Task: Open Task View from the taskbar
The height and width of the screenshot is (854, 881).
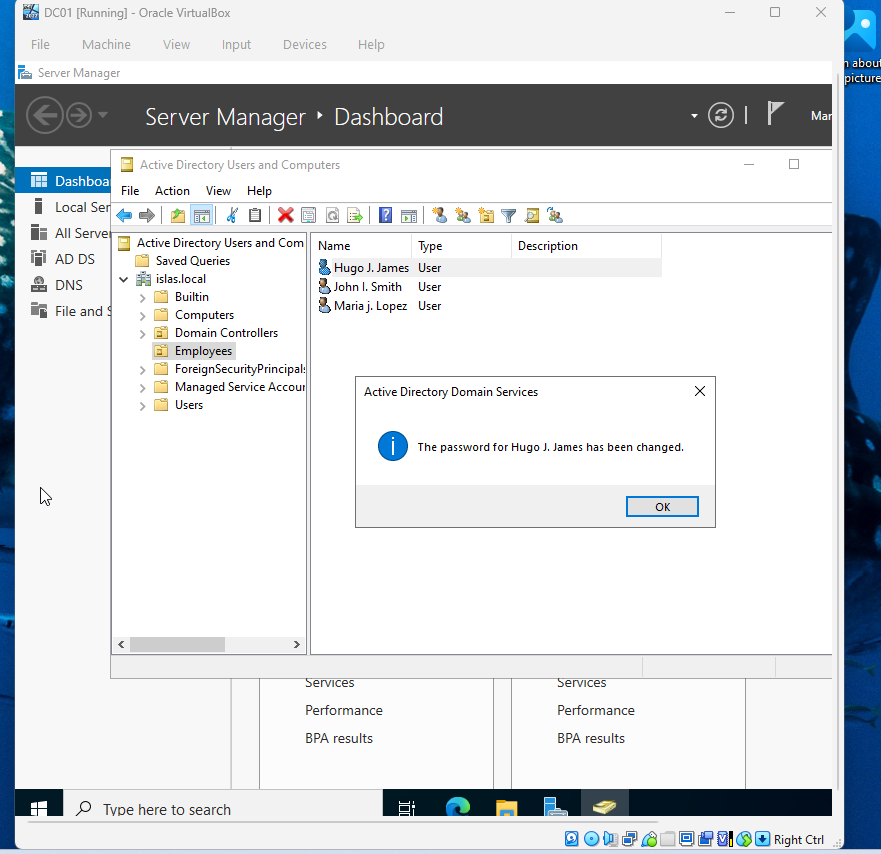Action: point(406,807)
